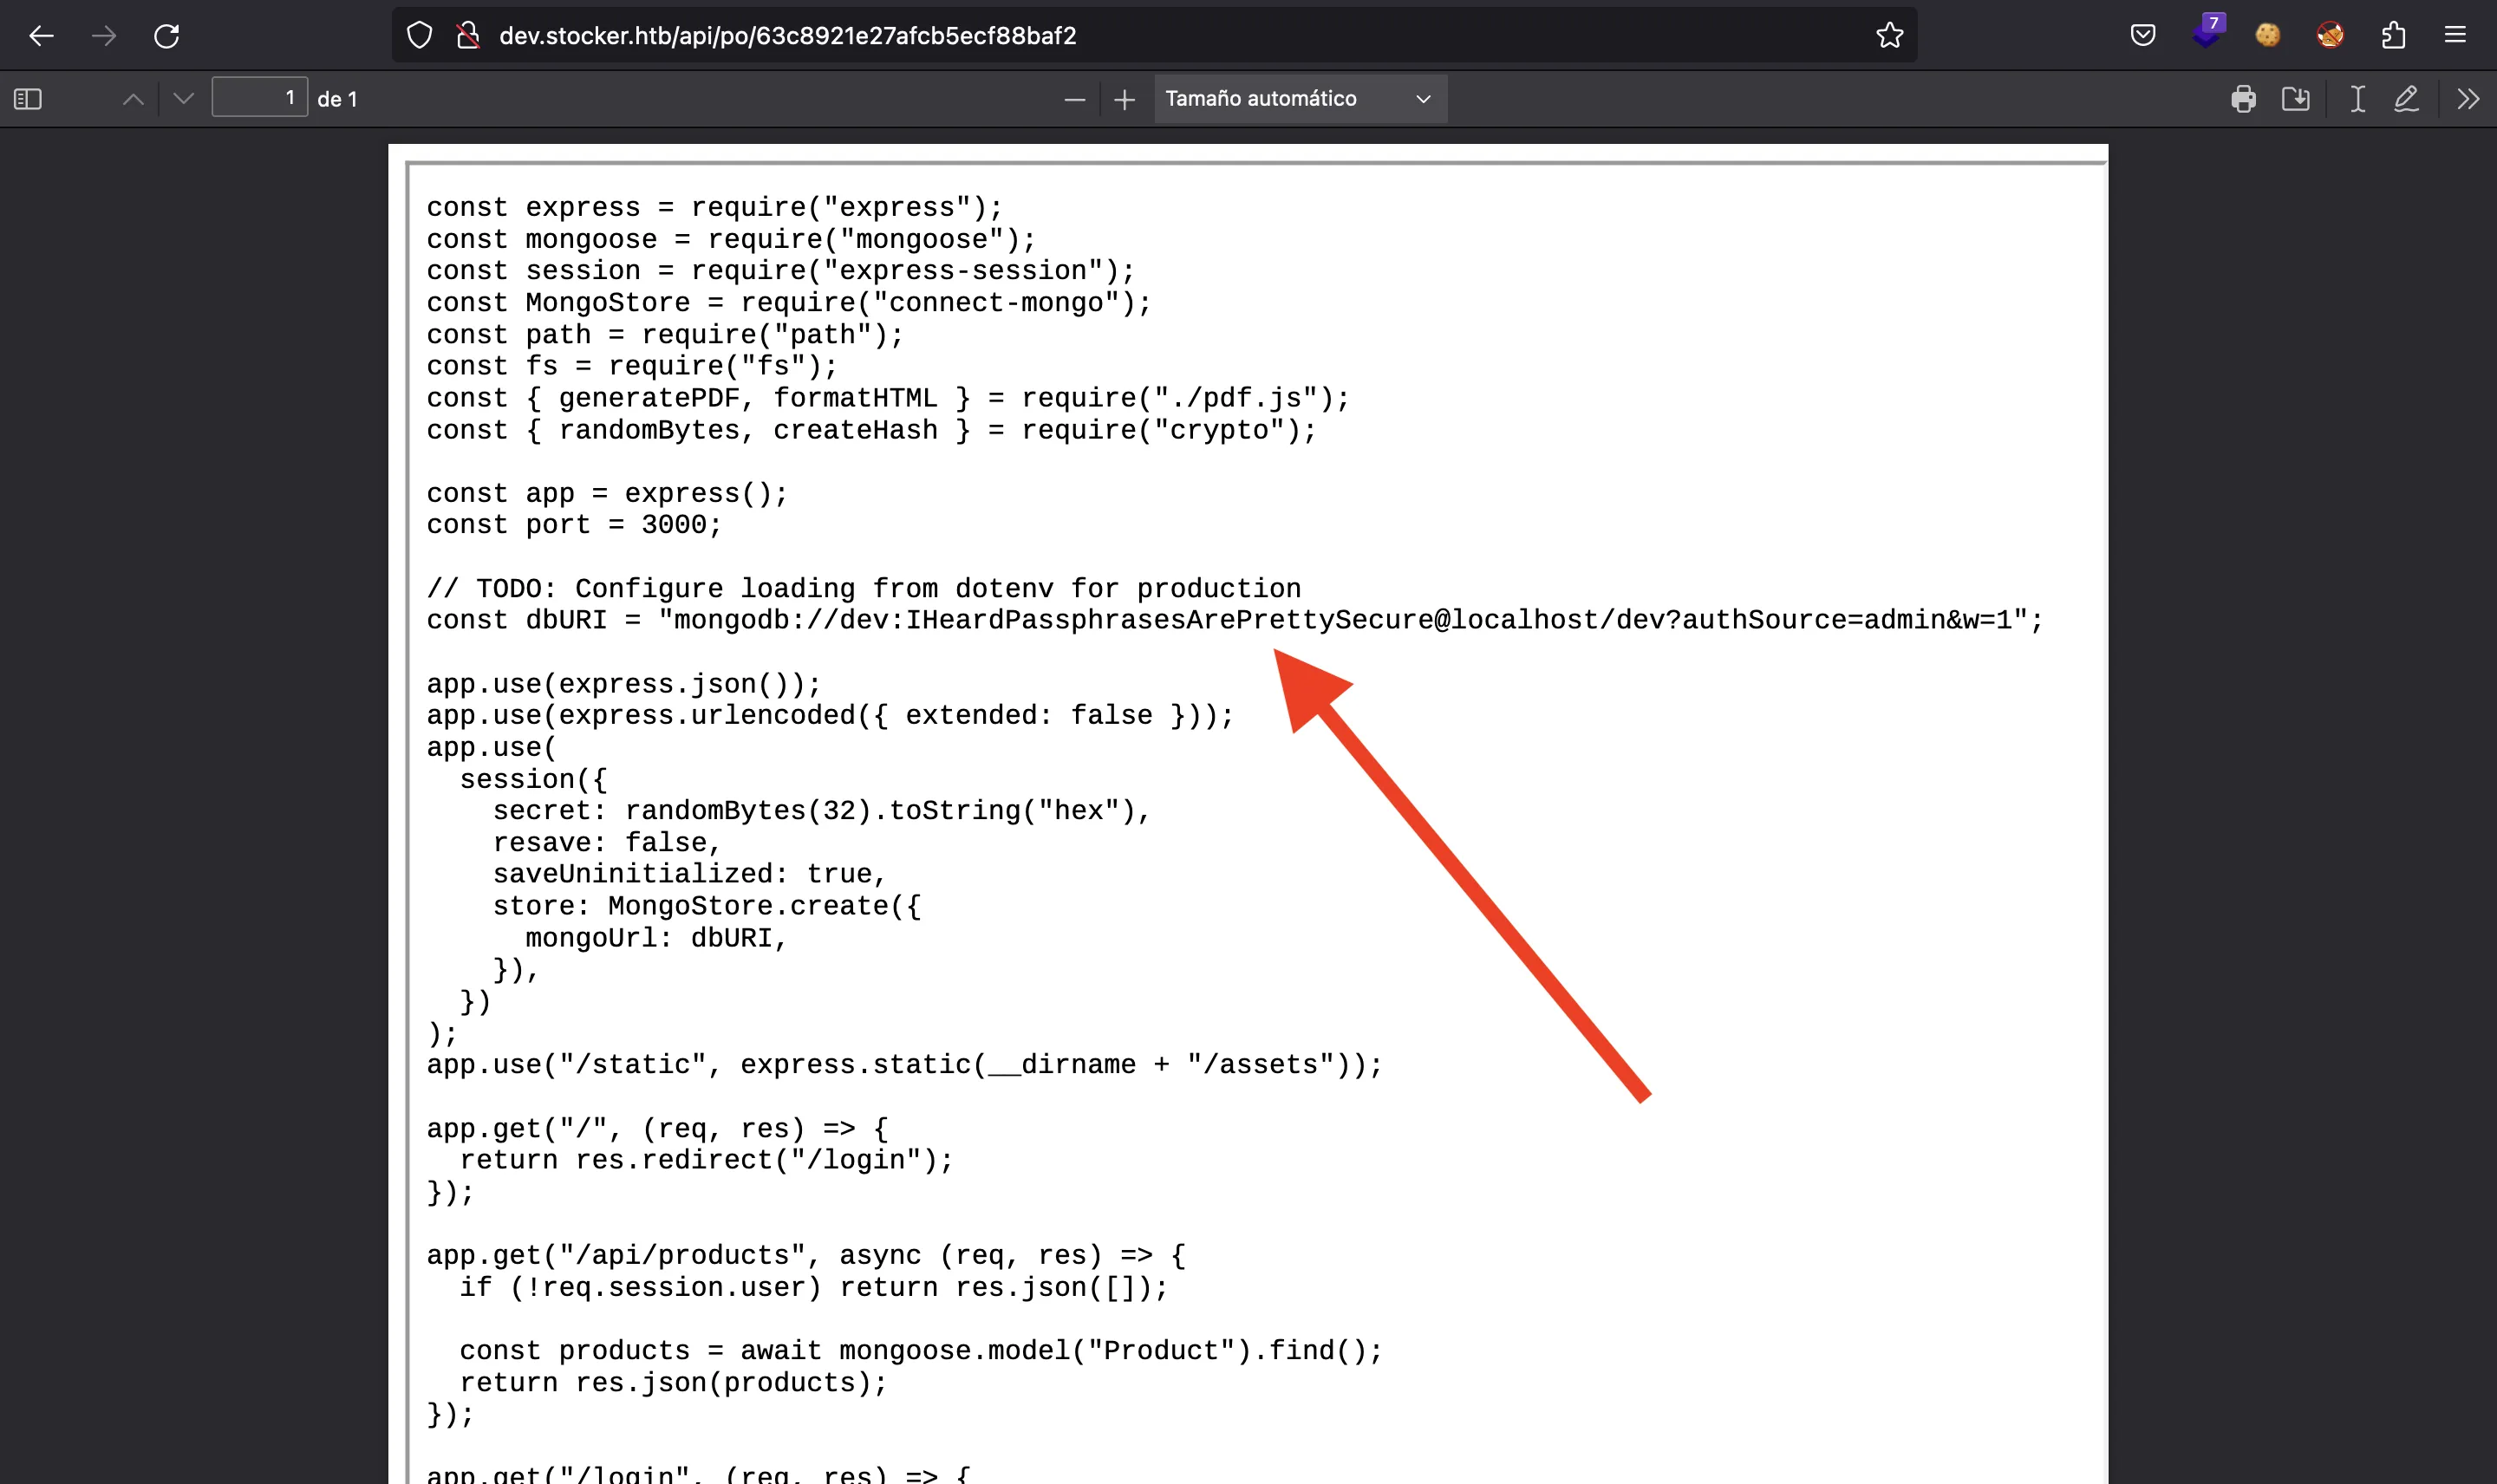Toggle the PDF viewer sidebar
The image size is (2497, 1484).
28,99
